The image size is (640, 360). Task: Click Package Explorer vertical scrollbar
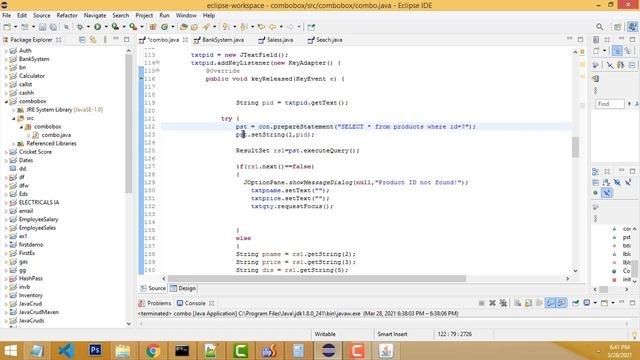pyautogui.click(x=129, y=124)
